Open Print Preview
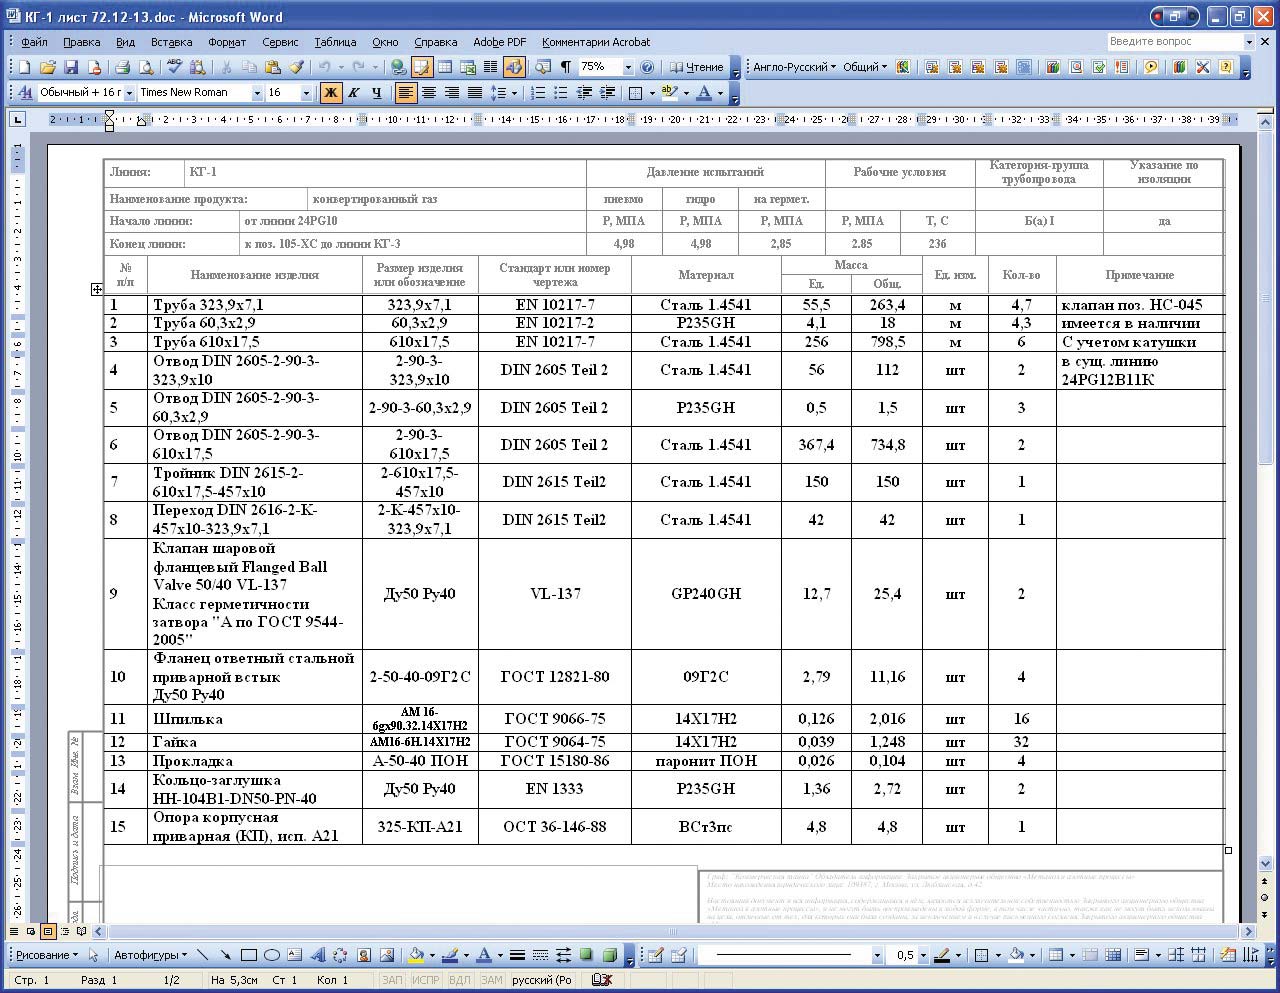This screenshot has height=993, width=1280. 146,67
